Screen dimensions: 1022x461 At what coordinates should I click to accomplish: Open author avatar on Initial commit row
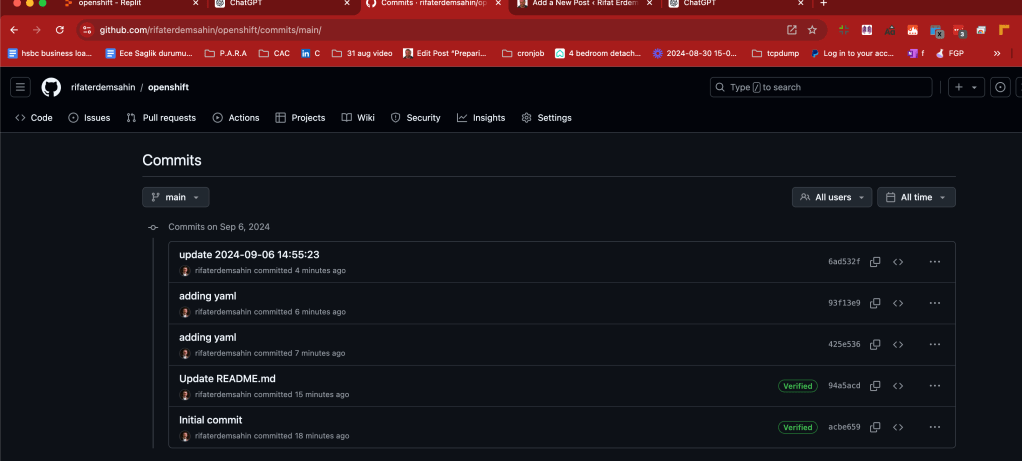click(185, 436)
